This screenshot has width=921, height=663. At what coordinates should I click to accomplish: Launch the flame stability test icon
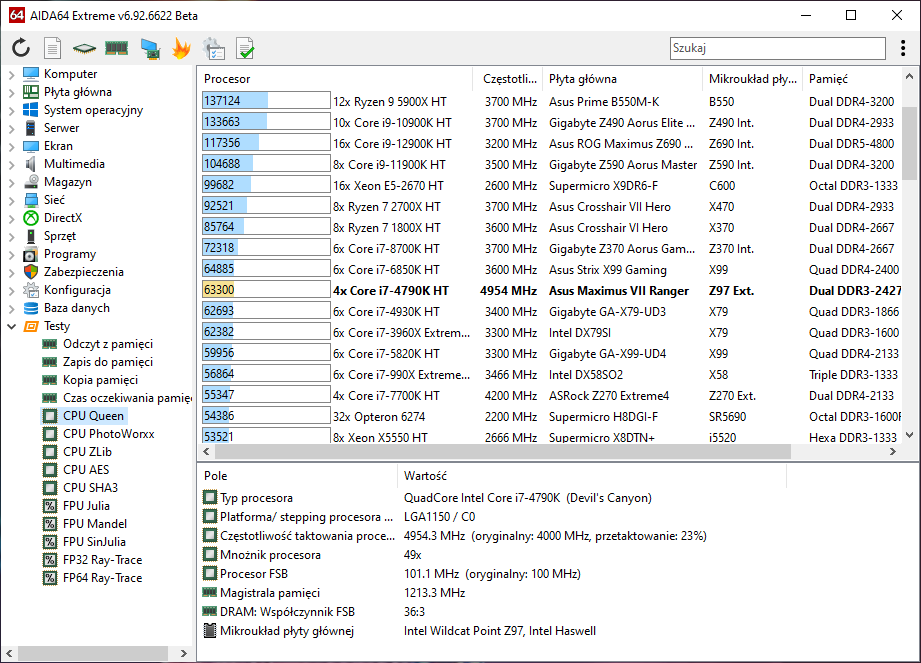(181, 48)
